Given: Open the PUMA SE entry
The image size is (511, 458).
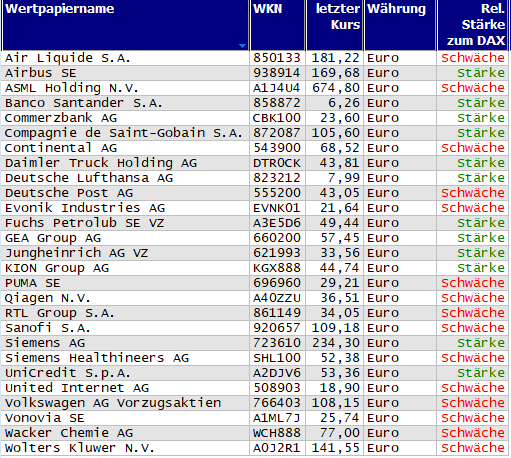Looking at the screenshot, I should pyautogui.click(x=33, y=283).
